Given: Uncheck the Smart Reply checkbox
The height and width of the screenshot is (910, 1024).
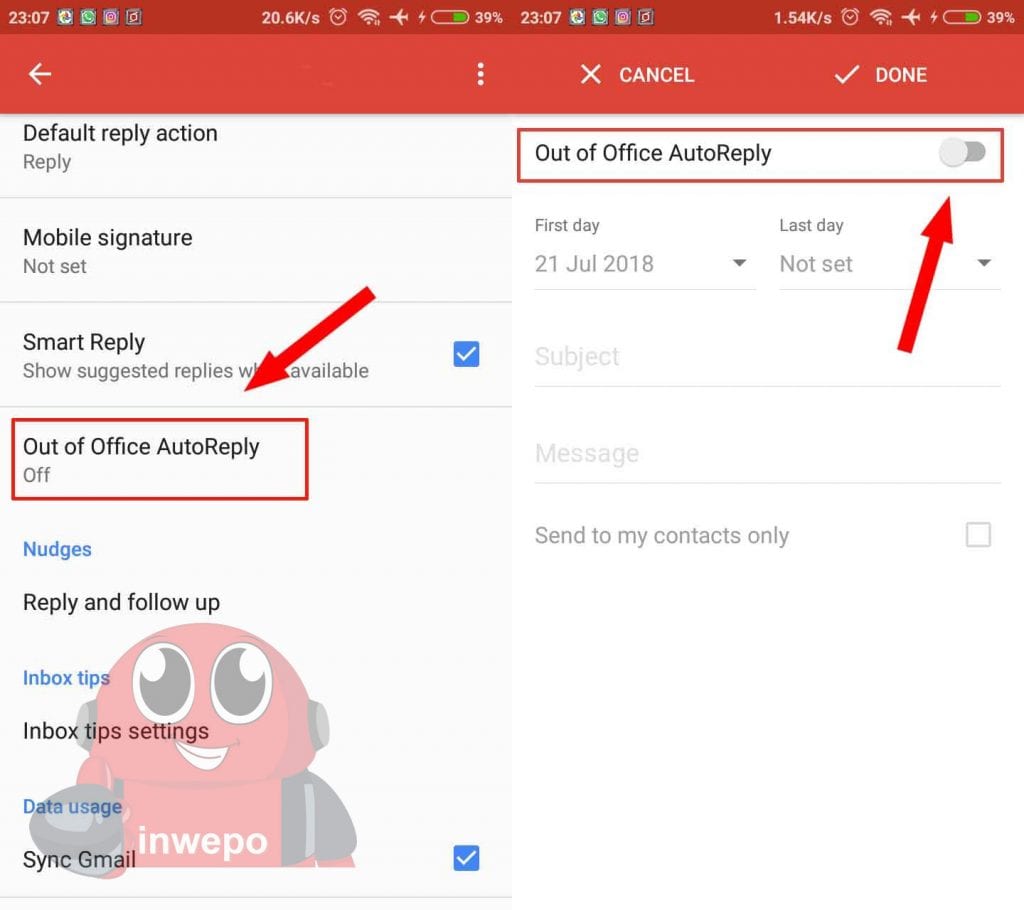Looking at the screenshot, I should pos(466,354).
